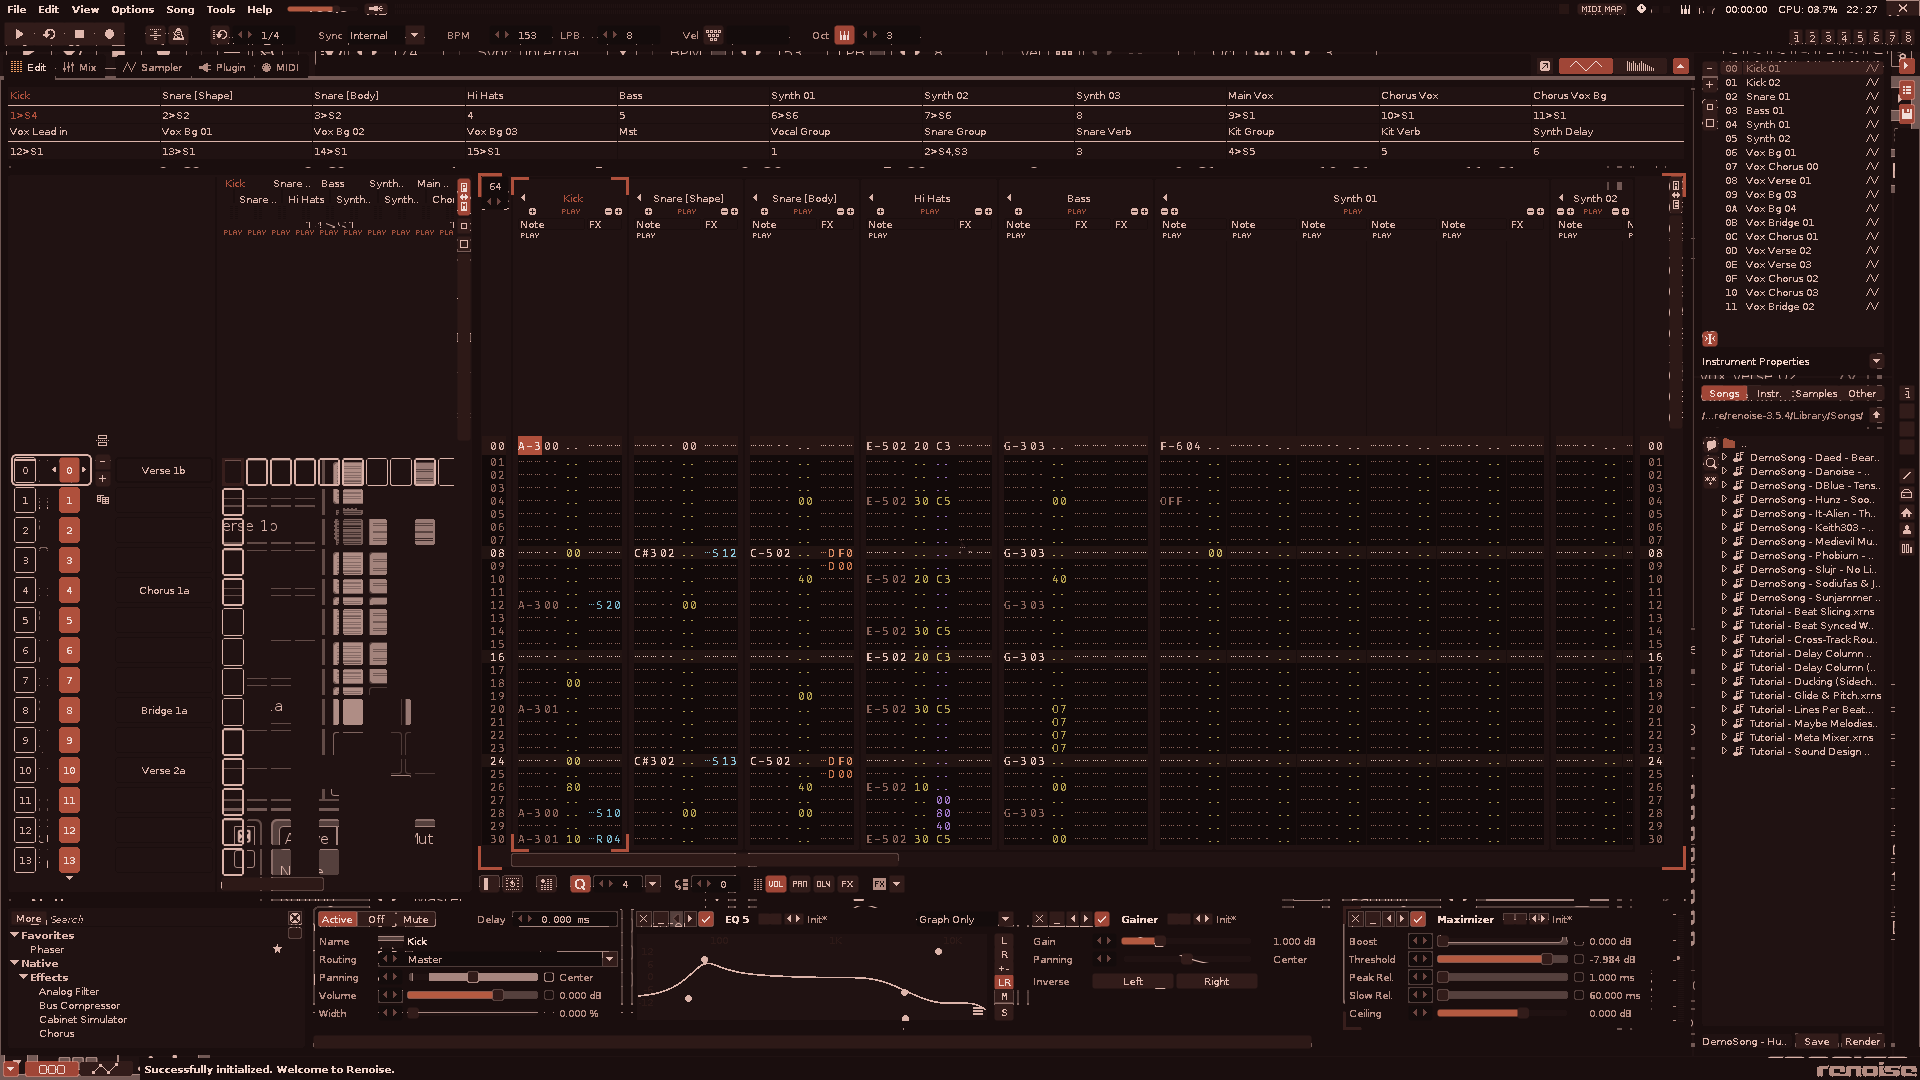Toggle Maximizer device enabled checkbox

pos(1418,919)
